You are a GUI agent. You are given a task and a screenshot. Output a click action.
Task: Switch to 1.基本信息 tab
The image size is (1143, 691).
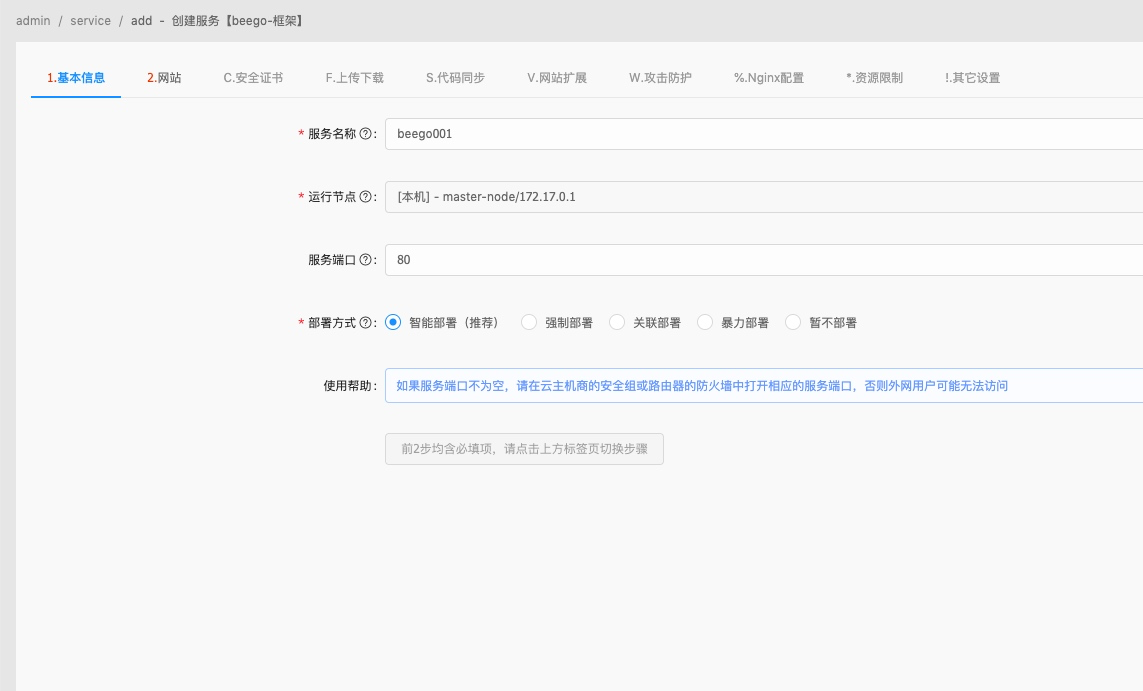(x=76, y=78)
